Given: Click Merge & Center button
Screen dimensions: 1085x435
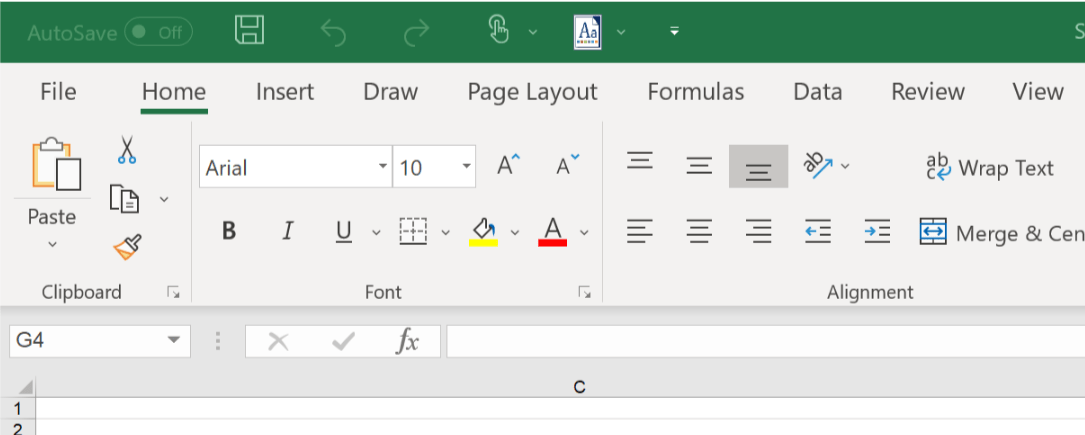Looking at the screenshot, I should [x=1002, y=232].
